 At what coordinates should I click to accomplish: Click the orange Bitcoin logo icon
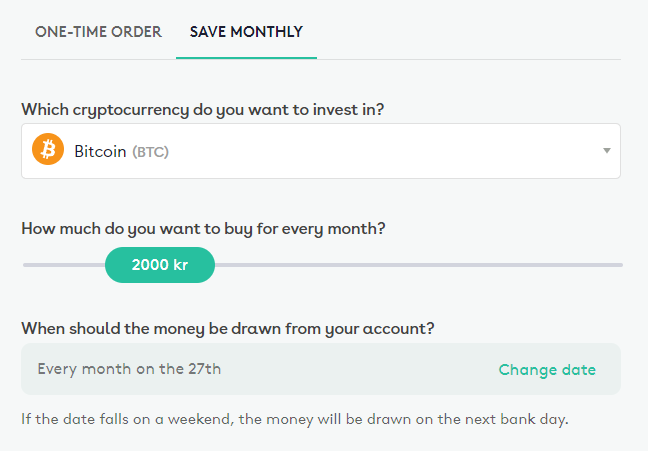[x=48, y=149]
